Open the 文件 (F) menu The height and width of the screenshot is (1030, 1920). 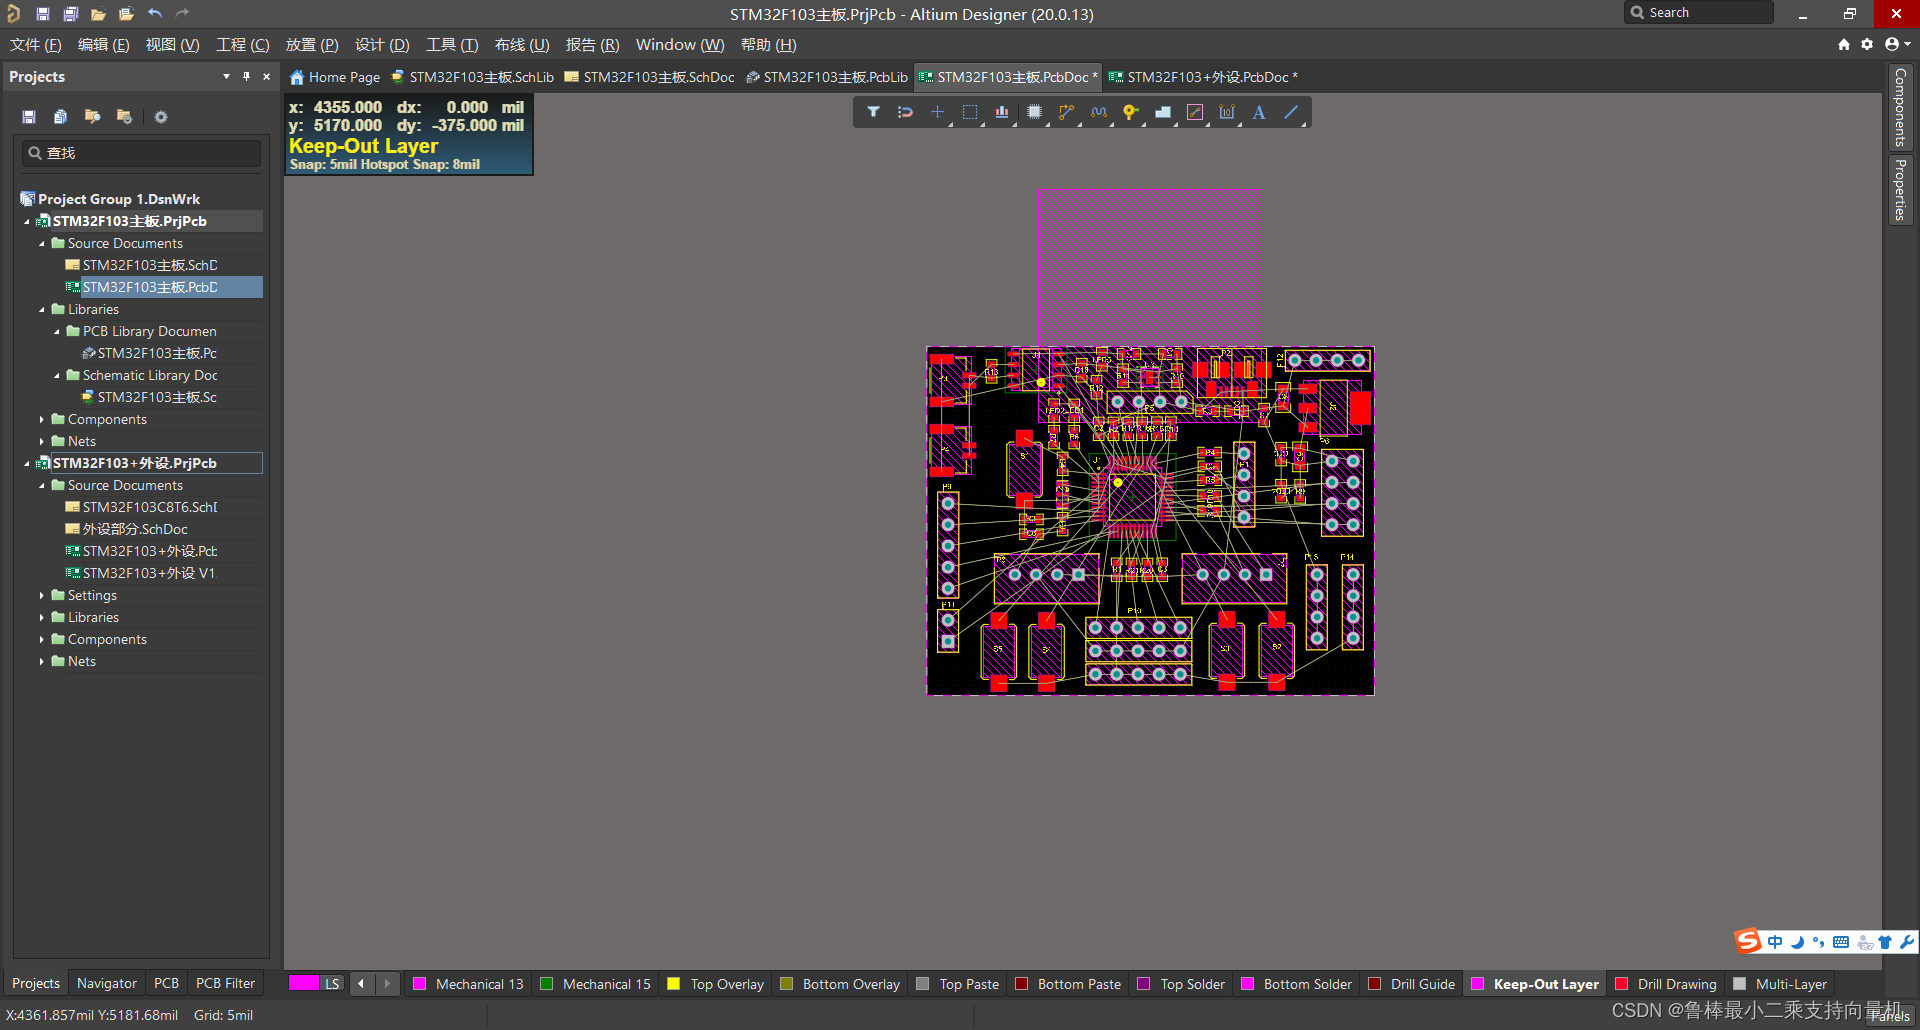click(x=36, y=45)
